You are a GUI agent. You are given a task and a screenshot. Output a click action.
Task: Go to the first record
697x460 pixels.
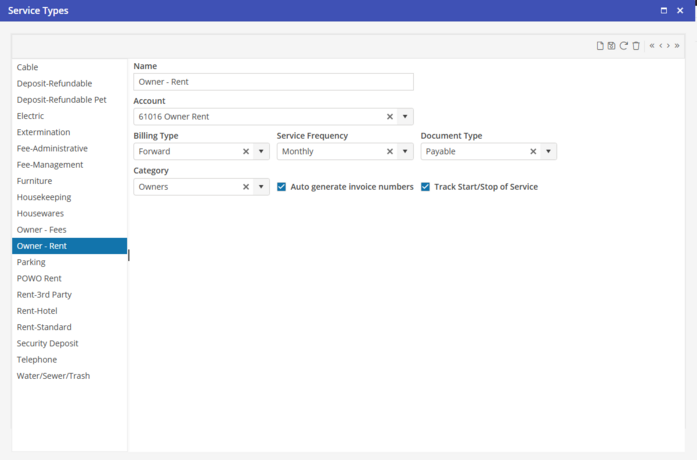pyautogui.click(x=652, y=46)
